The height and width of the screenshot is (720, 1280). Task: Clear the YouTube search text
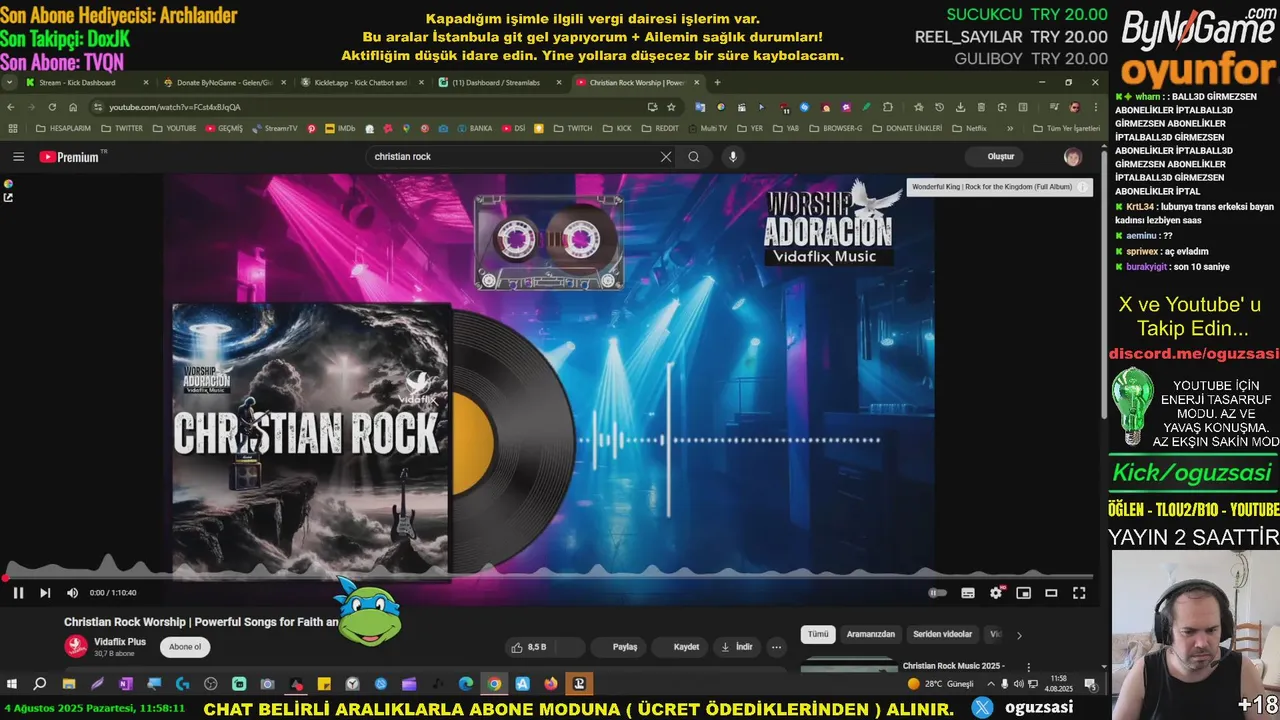[x=666, y=157]
